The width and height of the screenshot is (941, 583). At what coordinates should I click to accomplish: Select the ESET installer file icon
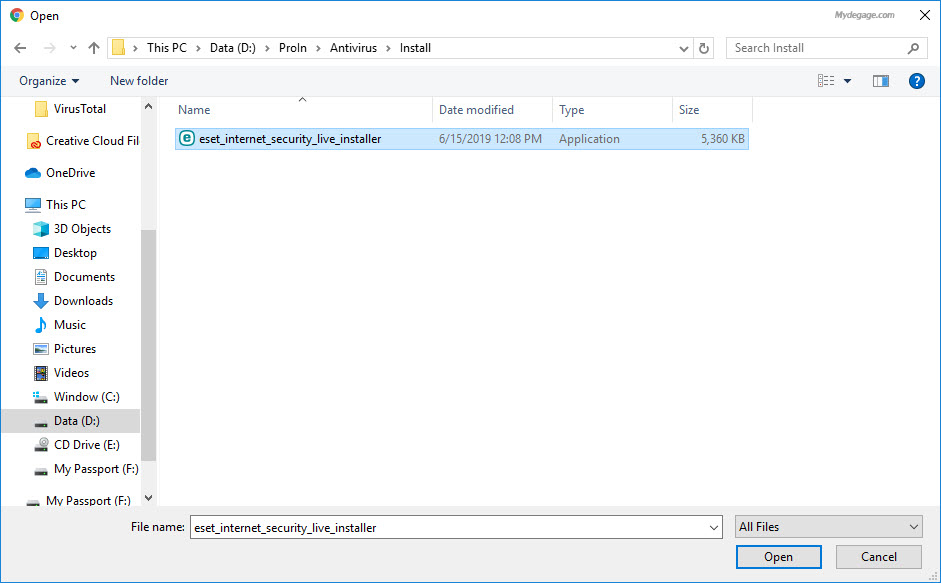[x=186, y=139]
